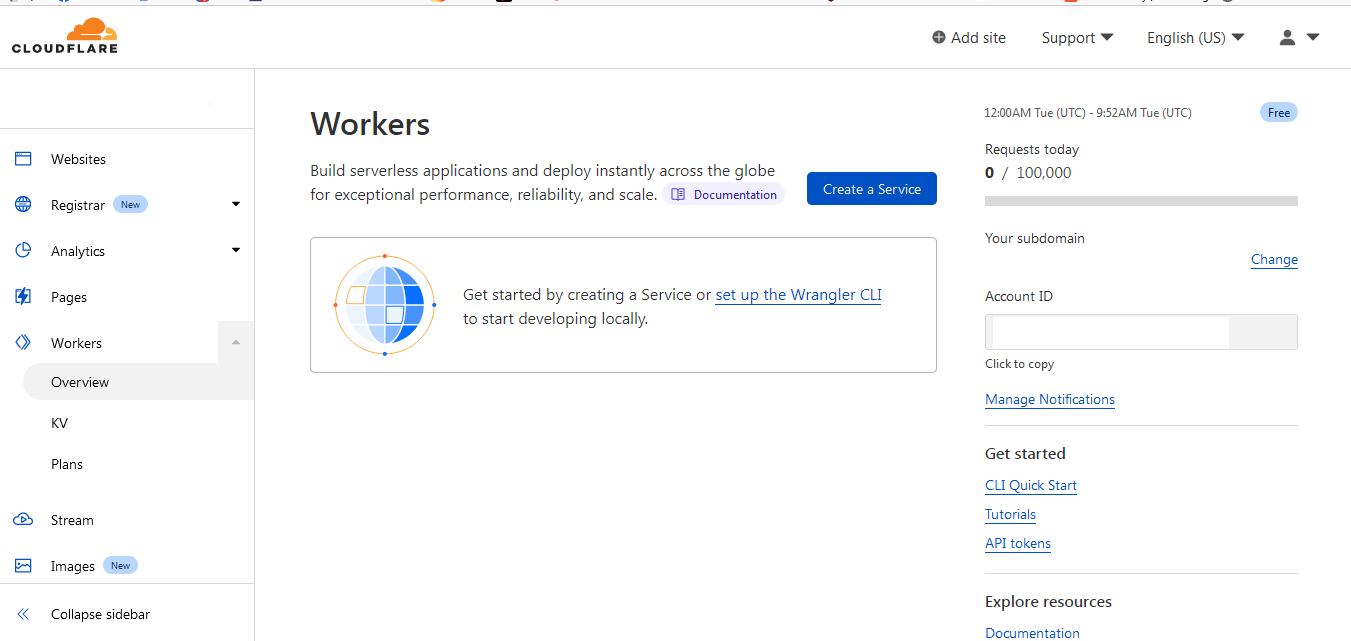1351x641 pixels.
Task: Click the Pages lightning icon
Action: tap(23, 297)
